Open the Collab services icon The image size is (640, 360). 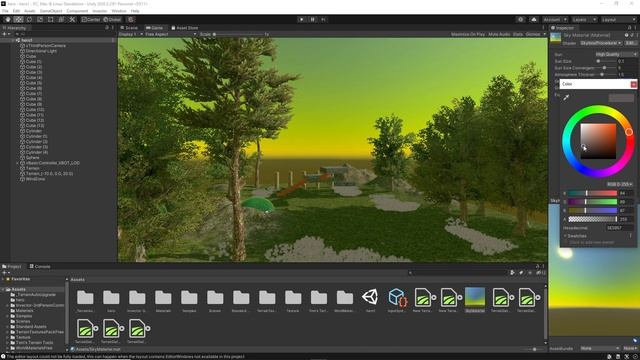[520, 19]
